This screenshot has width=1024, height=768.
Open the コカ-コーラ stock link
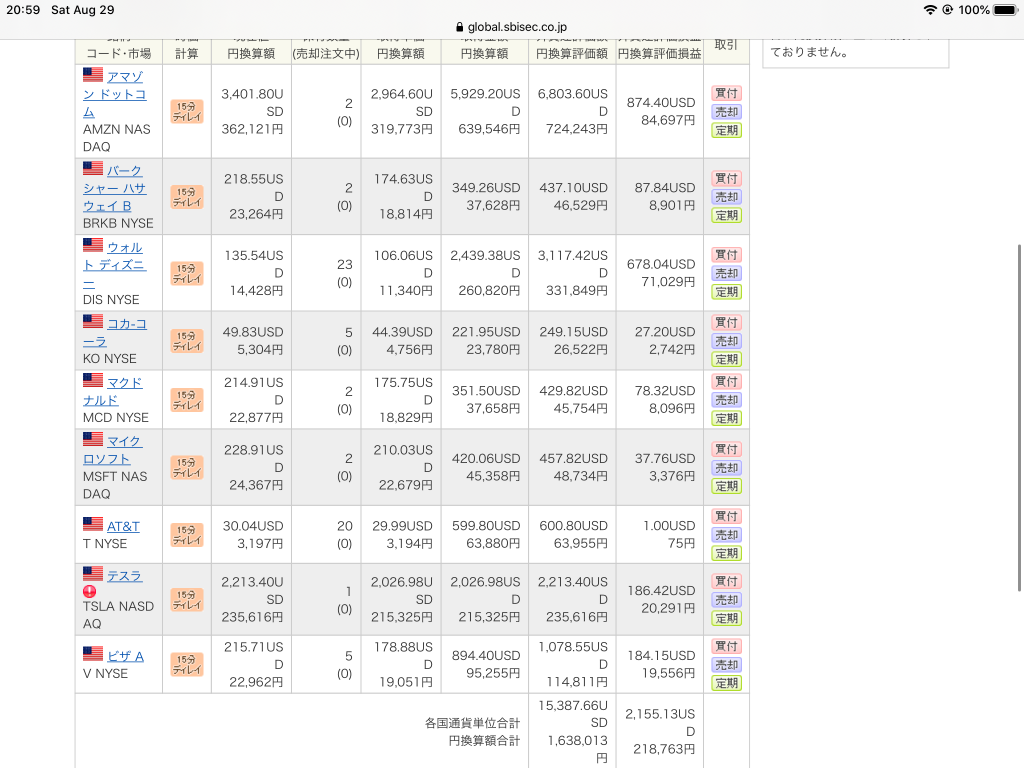tap(116, 332)
